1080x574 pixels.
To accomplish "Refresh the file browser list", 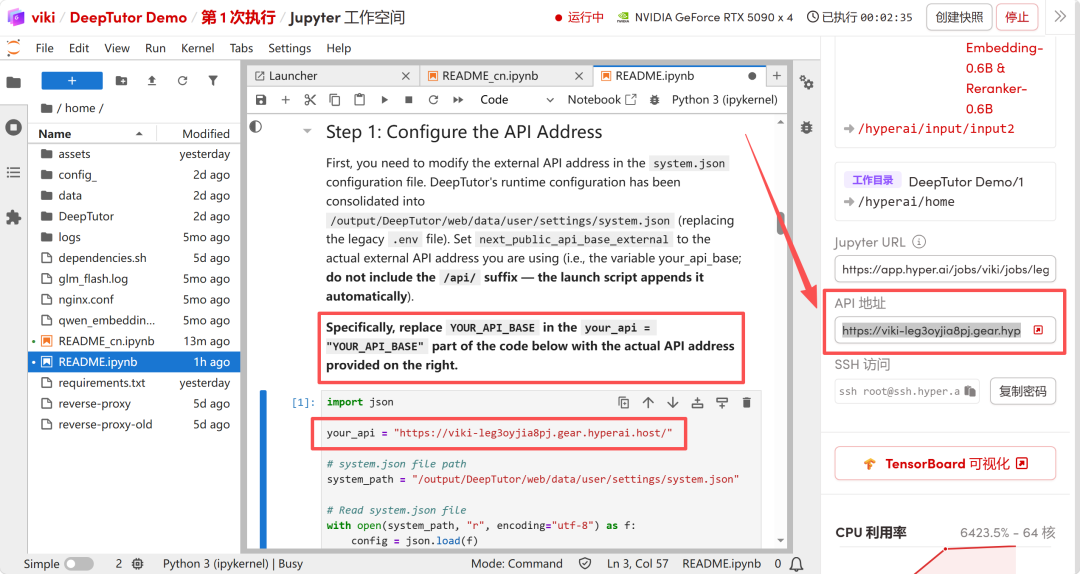I will click(183, 81).
